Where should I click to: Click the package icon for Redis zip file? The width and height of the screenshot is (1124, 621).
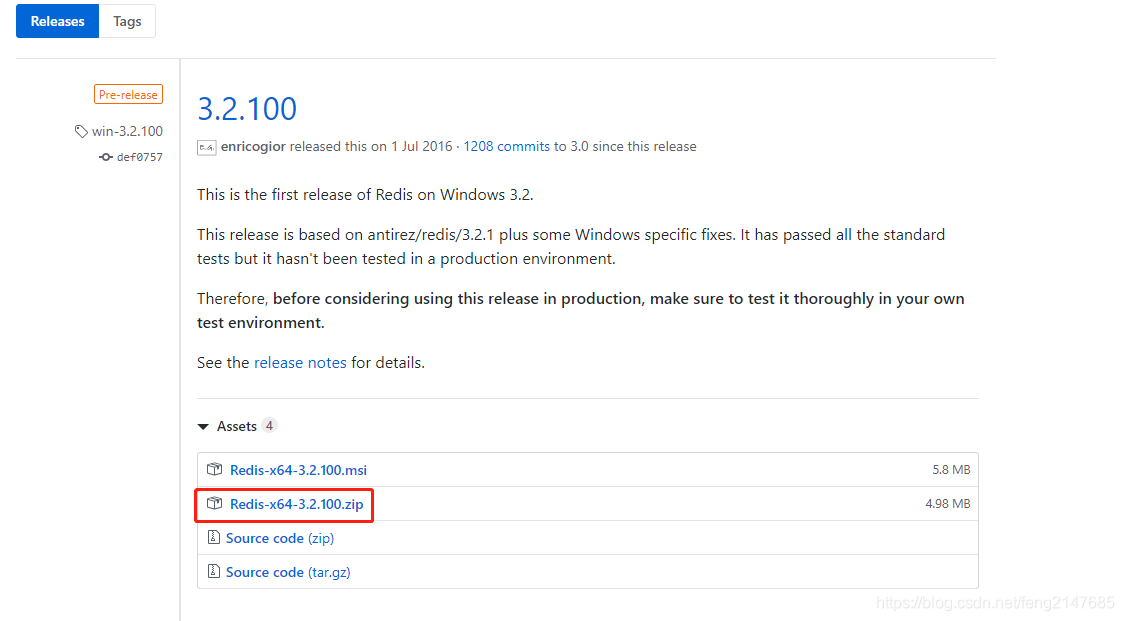(214, 503)
